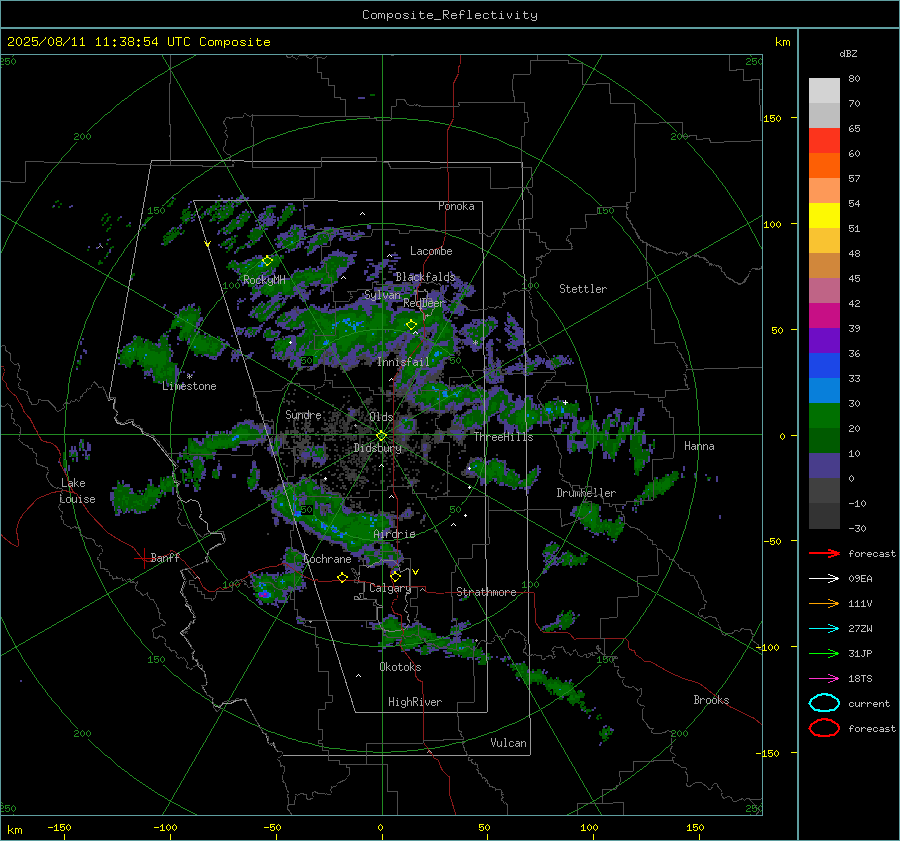Click the white 09EA arrow icon
Image resolution: width=900 pixels, height=841 pixels.
tap(824, 579)
